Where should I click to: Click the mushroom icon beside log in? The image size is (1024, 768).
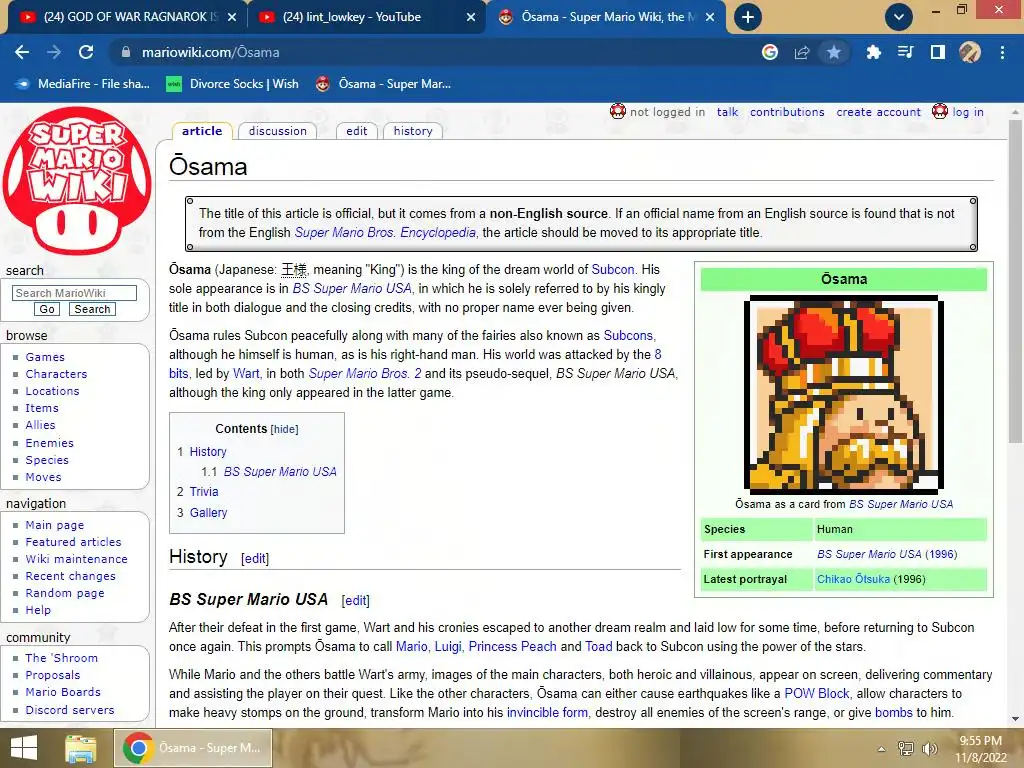(x=940, y=111)
